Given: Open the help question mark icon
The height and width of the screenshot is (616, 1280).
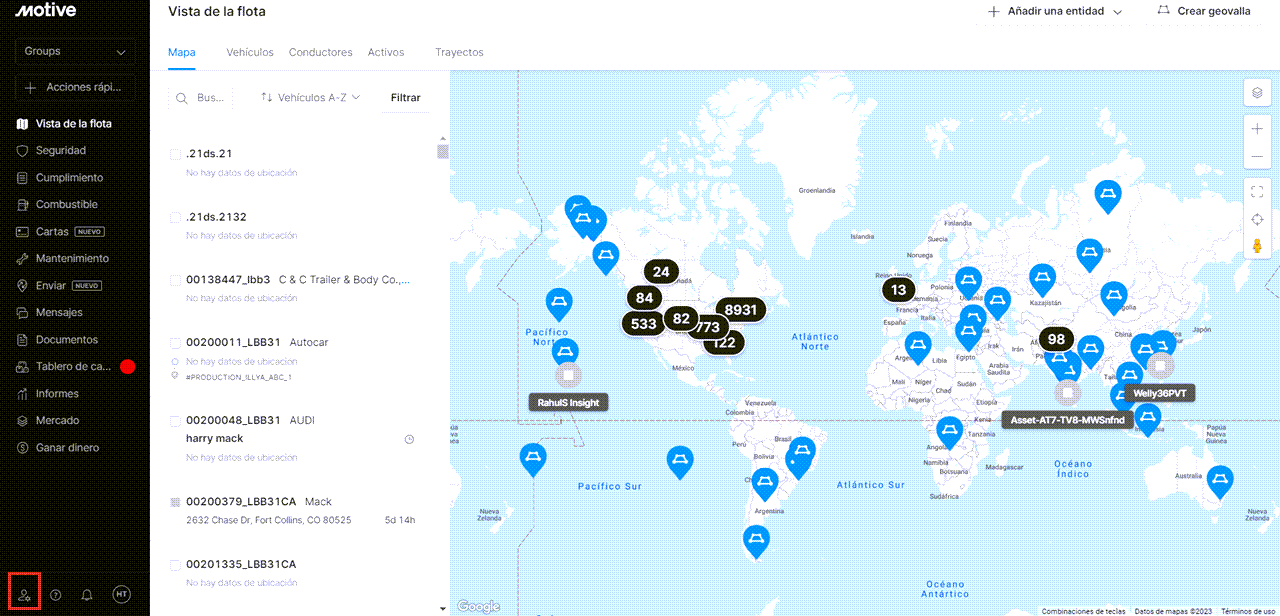Looking at the screenshot, I should (x=56, y=595).
